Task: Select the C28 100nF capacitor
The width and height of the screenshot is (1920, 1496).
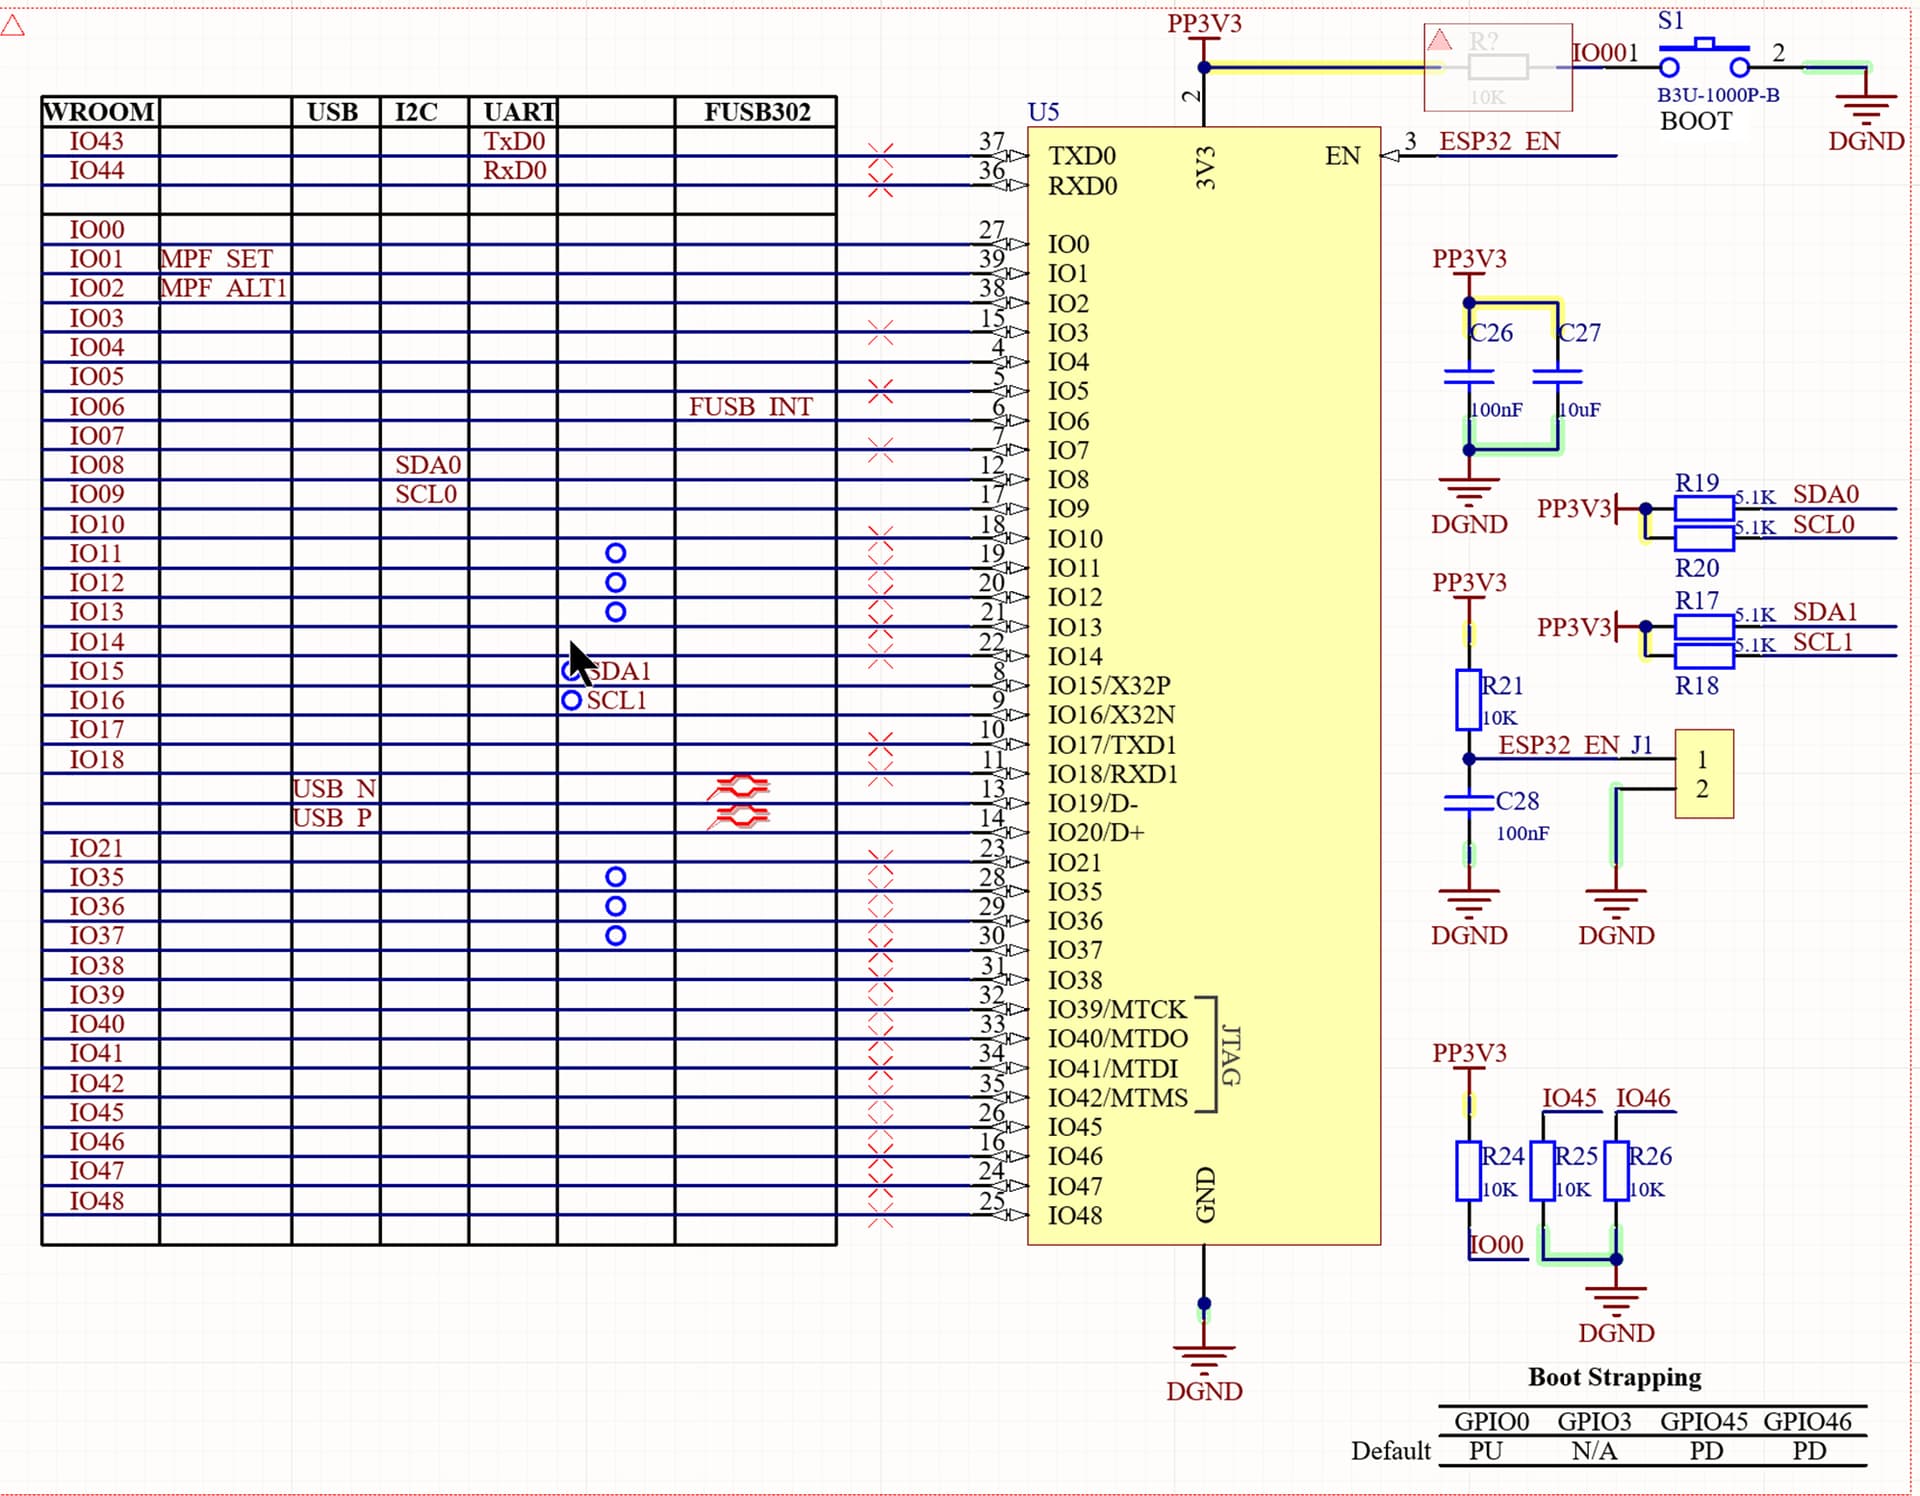Action: [x=1468, y=802]
